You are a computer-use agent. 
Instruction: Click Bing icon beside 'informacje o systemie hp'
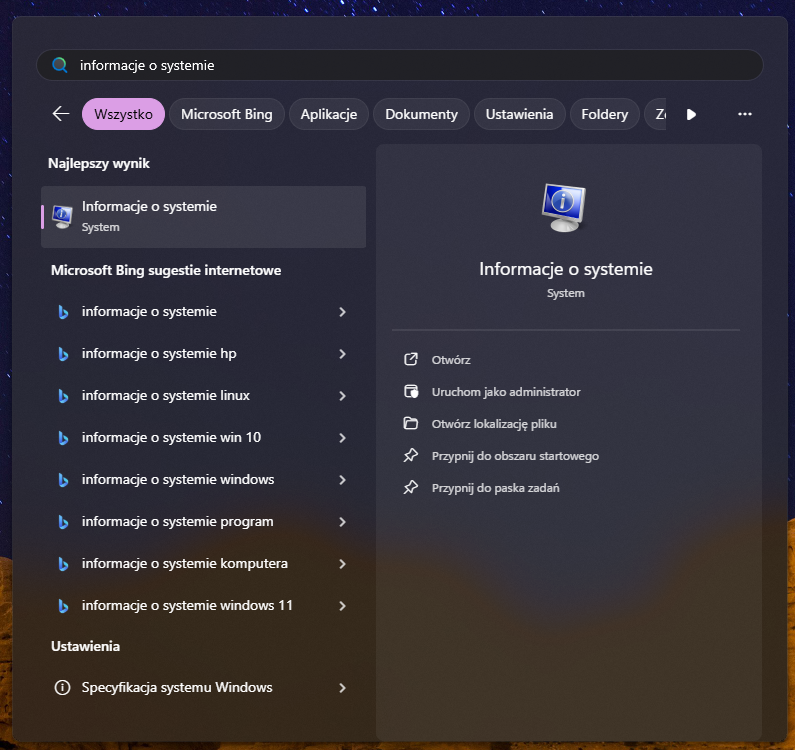pyautogui.click(x=63, y=354)
